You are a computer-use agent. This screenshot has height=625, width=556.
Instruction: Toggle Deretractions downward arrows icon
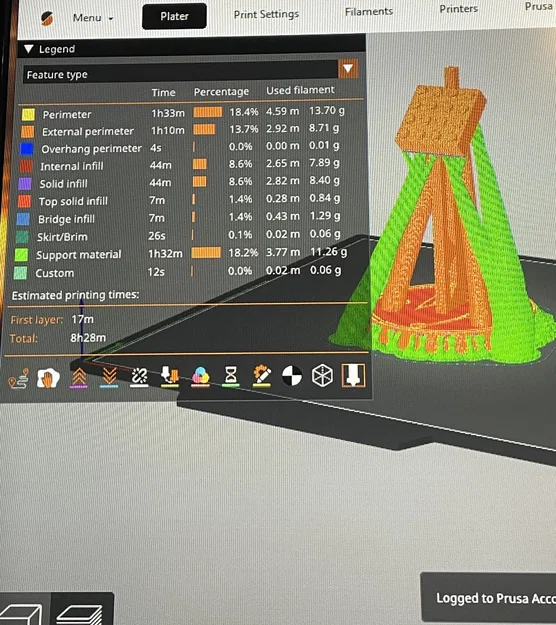pyautogui.click(x=109, y=377)
